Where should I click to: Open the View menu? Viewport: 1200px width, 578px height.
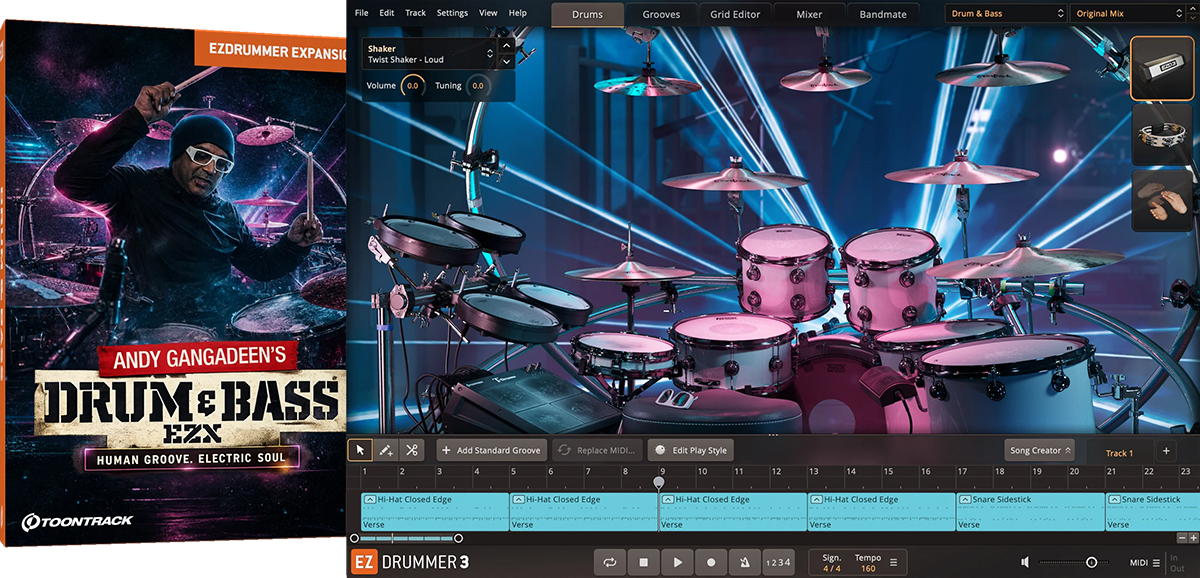488,13
